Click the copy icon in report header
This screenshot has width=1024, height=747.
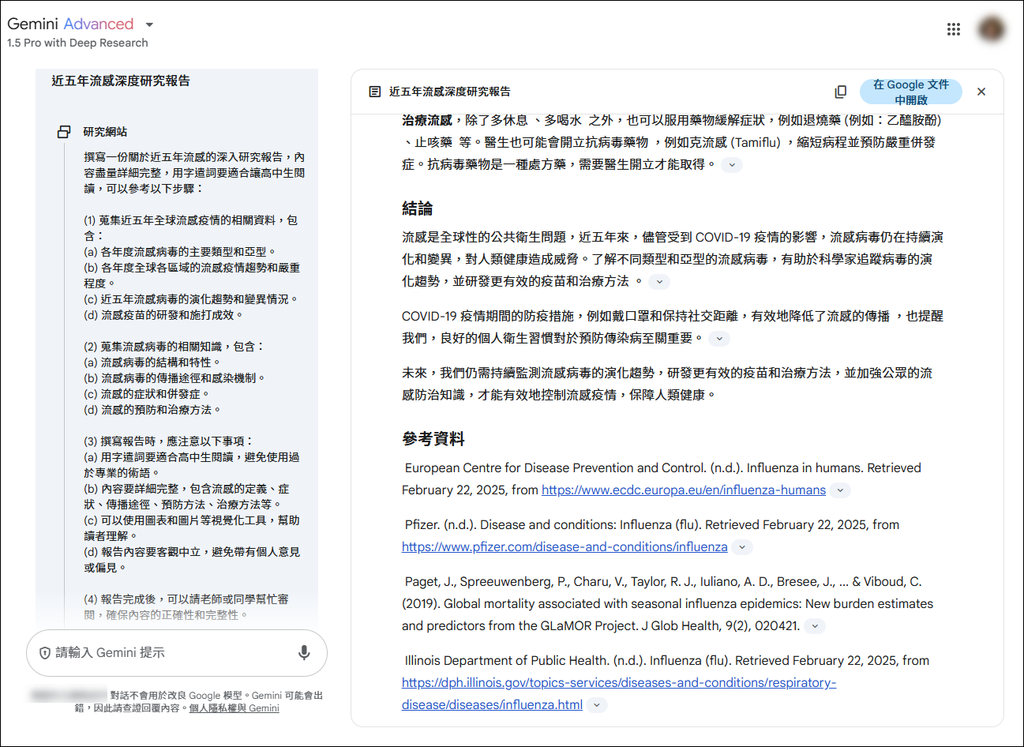pyautogui.click(x=840, y=91)
